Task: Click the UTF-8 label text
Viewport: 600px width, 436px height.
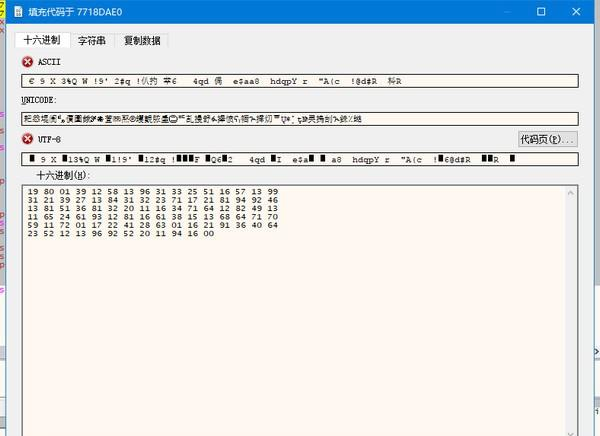Action: coord(52,138)
